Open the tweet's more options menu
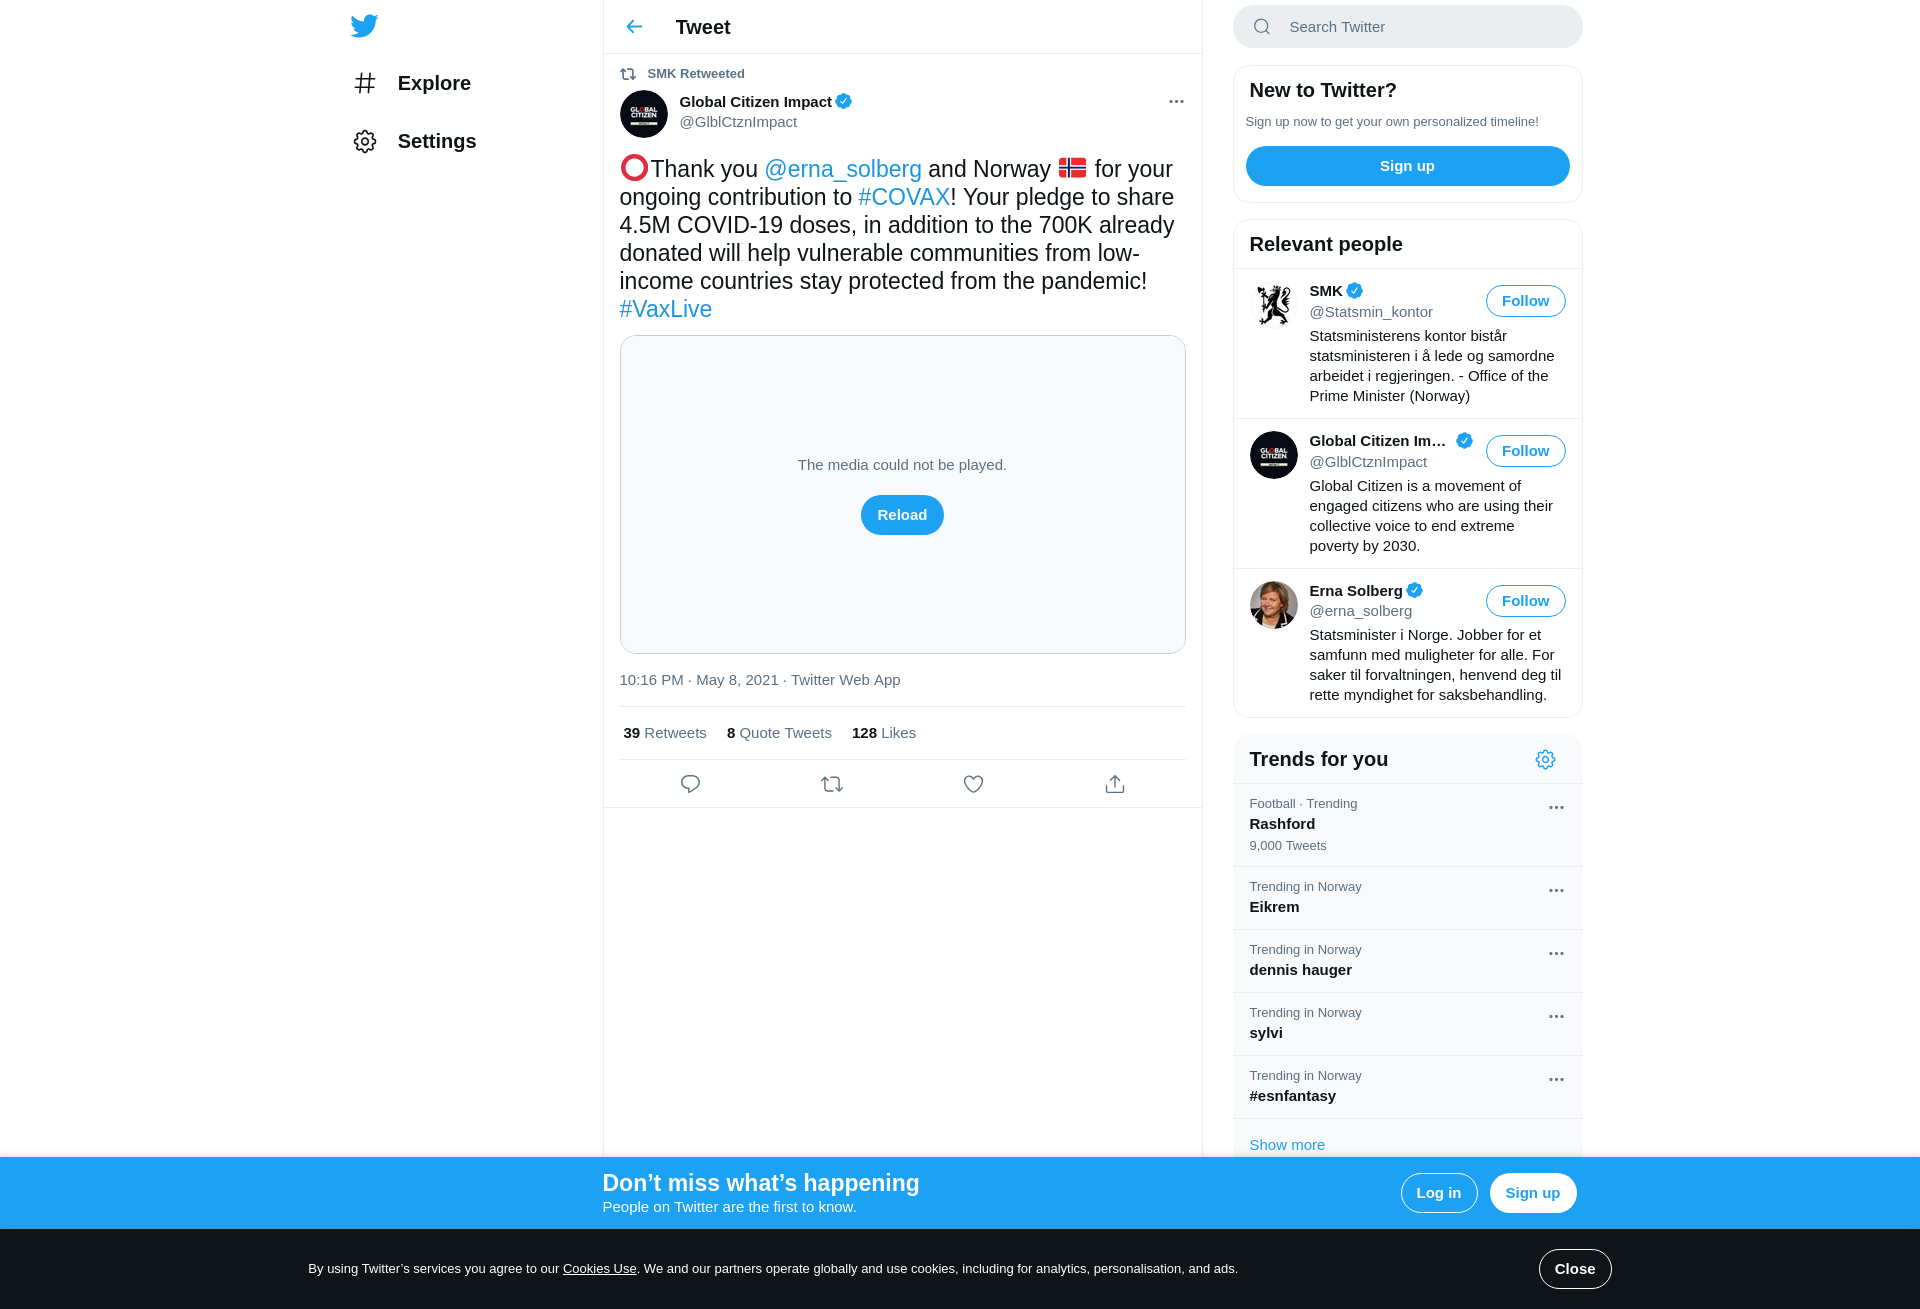This screenshot has height=1309, width=1920. (x=1176, y=102)
